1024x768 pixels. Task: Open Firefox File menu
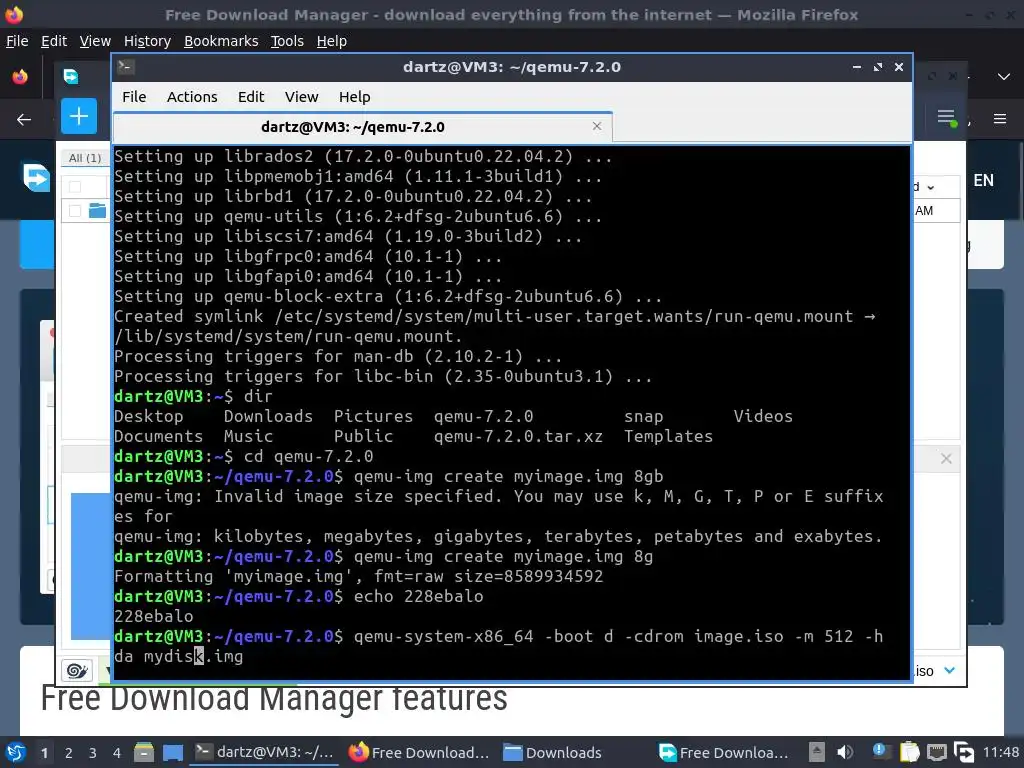click(17, 41)
